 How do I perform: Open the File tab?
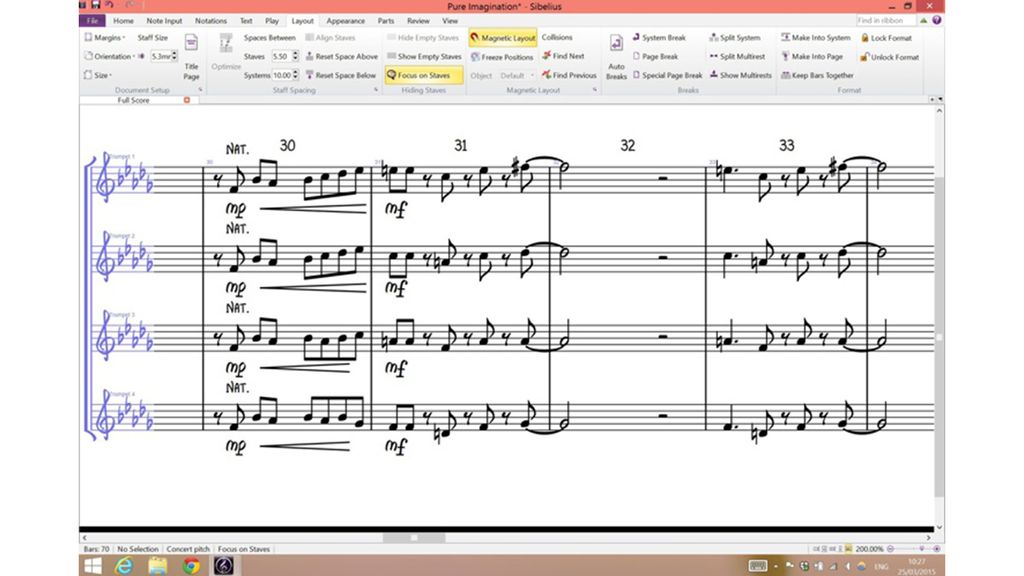coord(92,19)
